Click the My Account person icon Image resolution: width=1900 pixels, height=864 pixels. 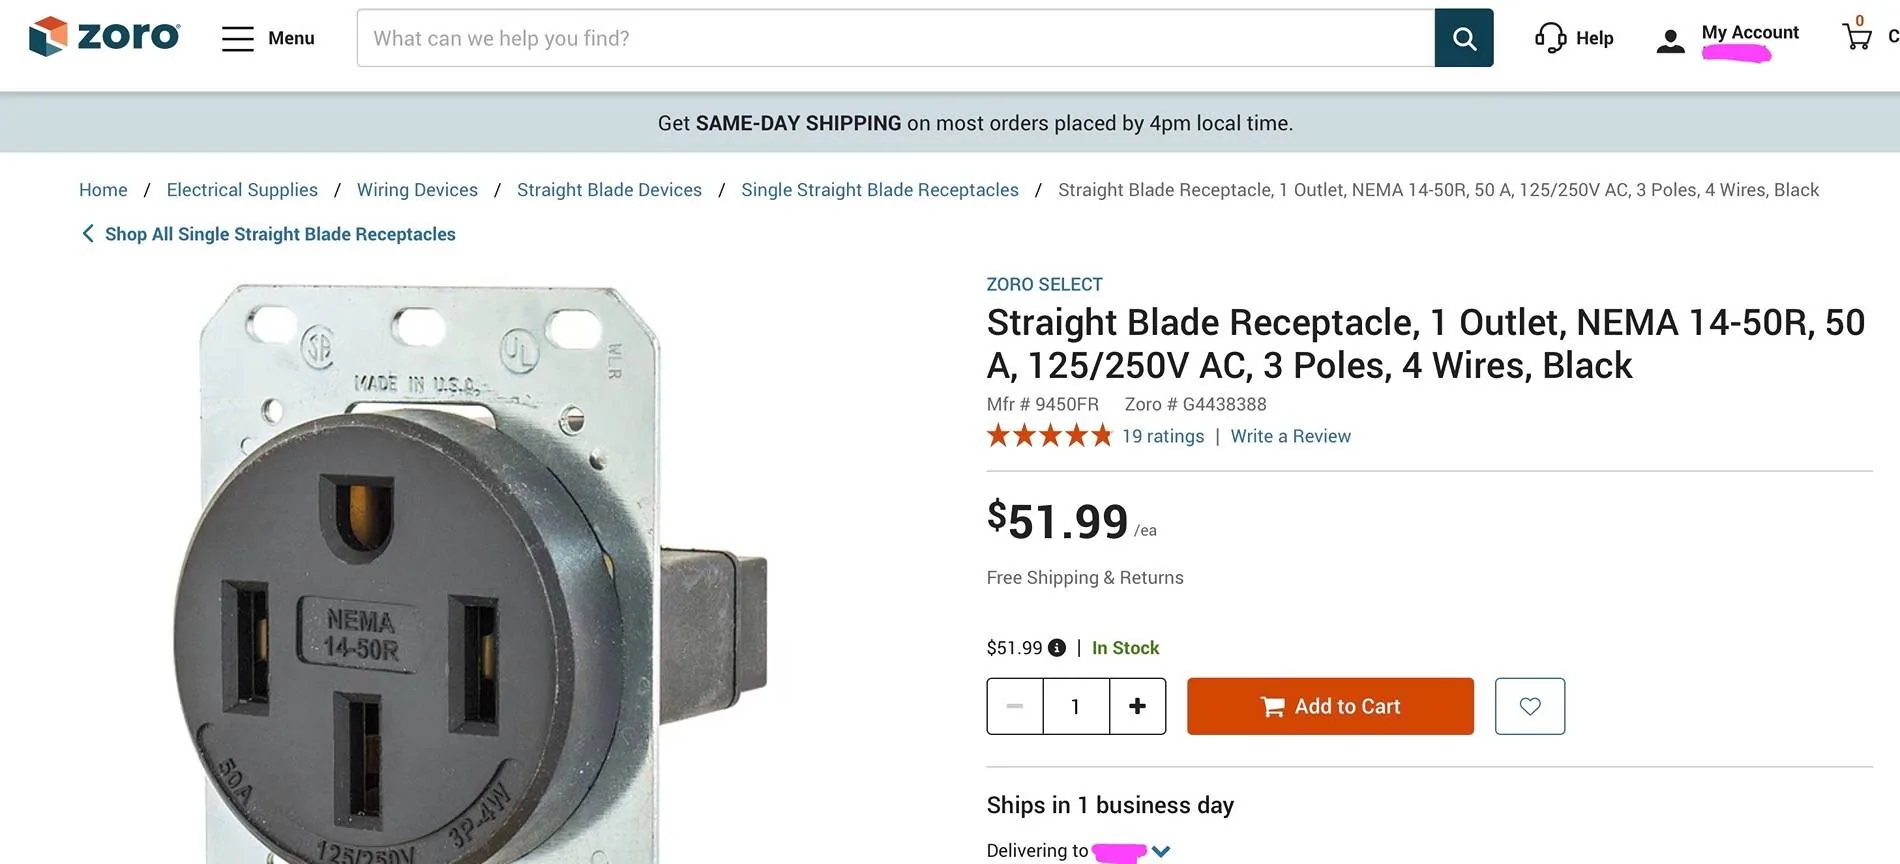click(1669, 40)
